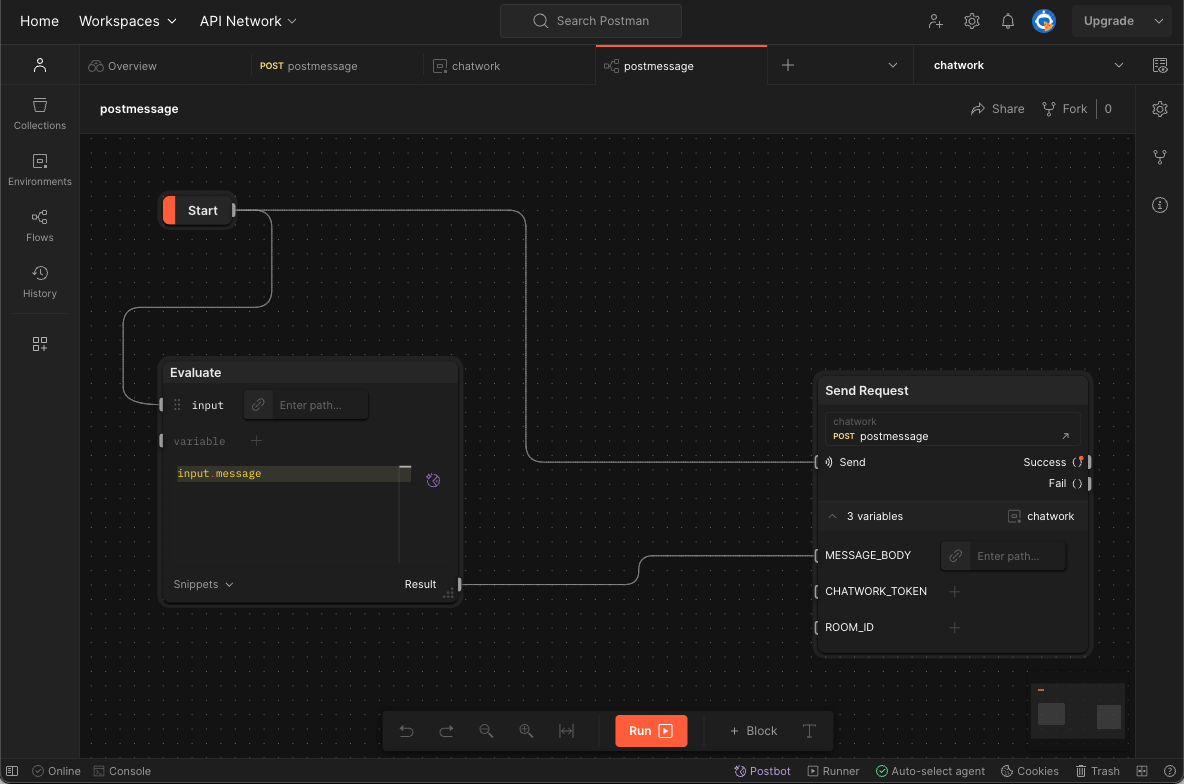Open the API Network dropdown
The width and height of the screenshot is (1184, 784).
pyautogui.click(x=248, y=21)
